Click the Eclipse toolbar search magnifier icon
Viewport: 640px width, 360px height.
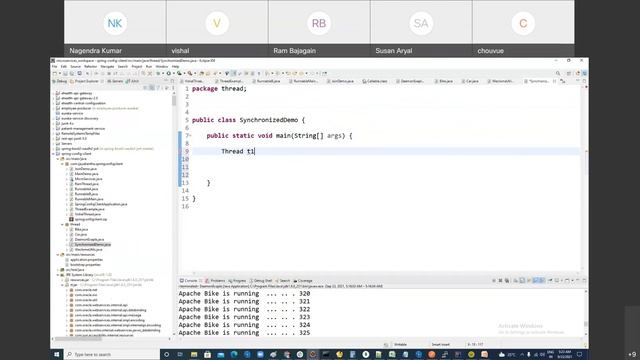(x=558, y=73)
